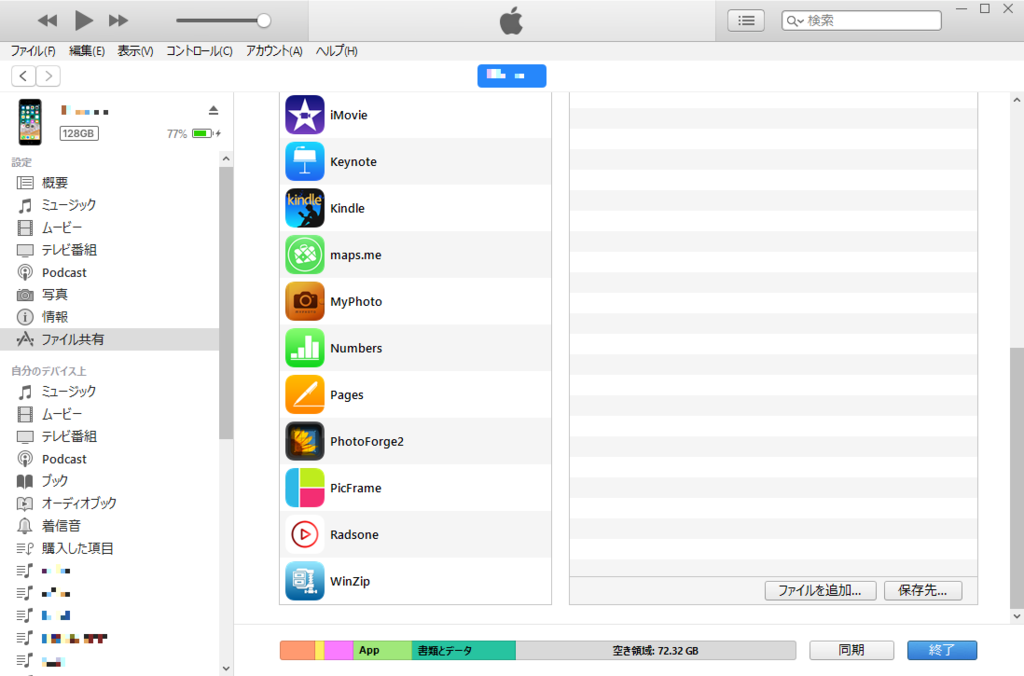Select the PhotoForge2 app icon
Screen dimensions: 1024x676
pyautogui.click(x=304, y=441)
